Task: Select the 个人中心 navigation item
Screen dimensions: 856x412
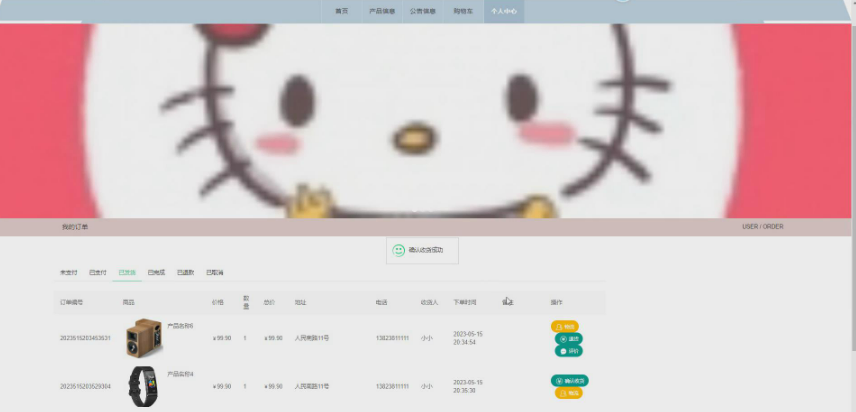Action: point(504,11)
